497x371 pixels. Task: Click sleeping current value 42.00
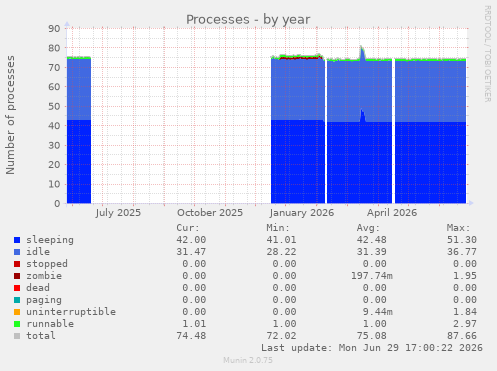click(191, 240)
